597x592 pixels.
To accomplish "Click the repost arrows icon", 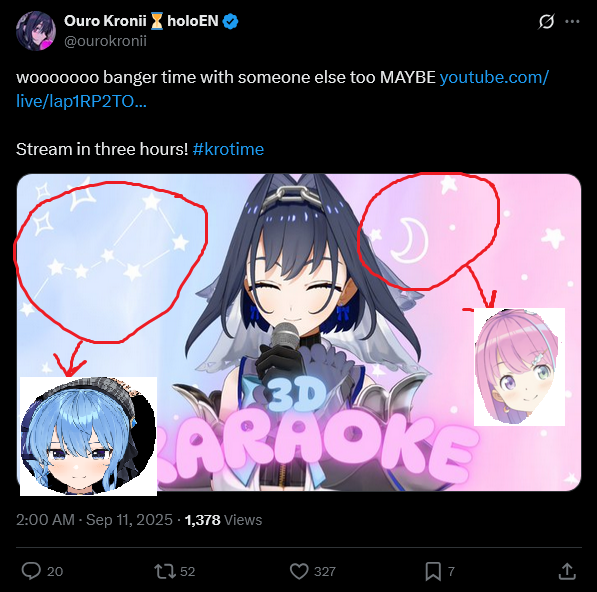I will coord(165,571).
